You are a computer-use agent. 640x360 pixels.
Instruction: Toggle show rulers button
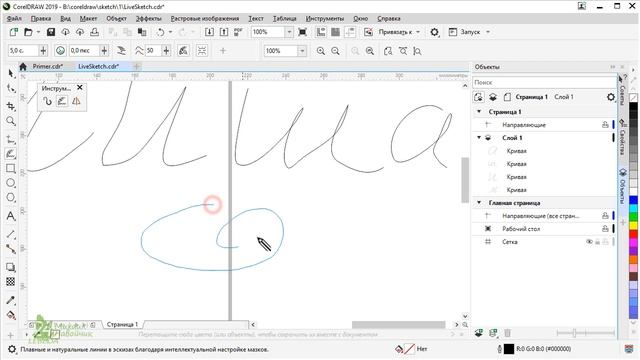(x=321, y=32)
